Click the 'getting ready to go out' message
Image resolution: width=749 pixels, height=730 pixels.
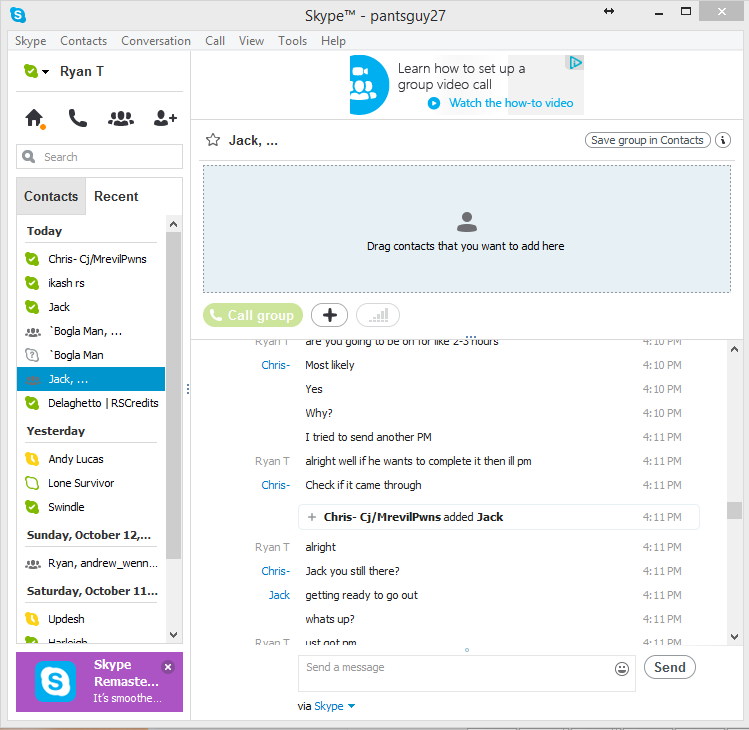click(361, 595)
